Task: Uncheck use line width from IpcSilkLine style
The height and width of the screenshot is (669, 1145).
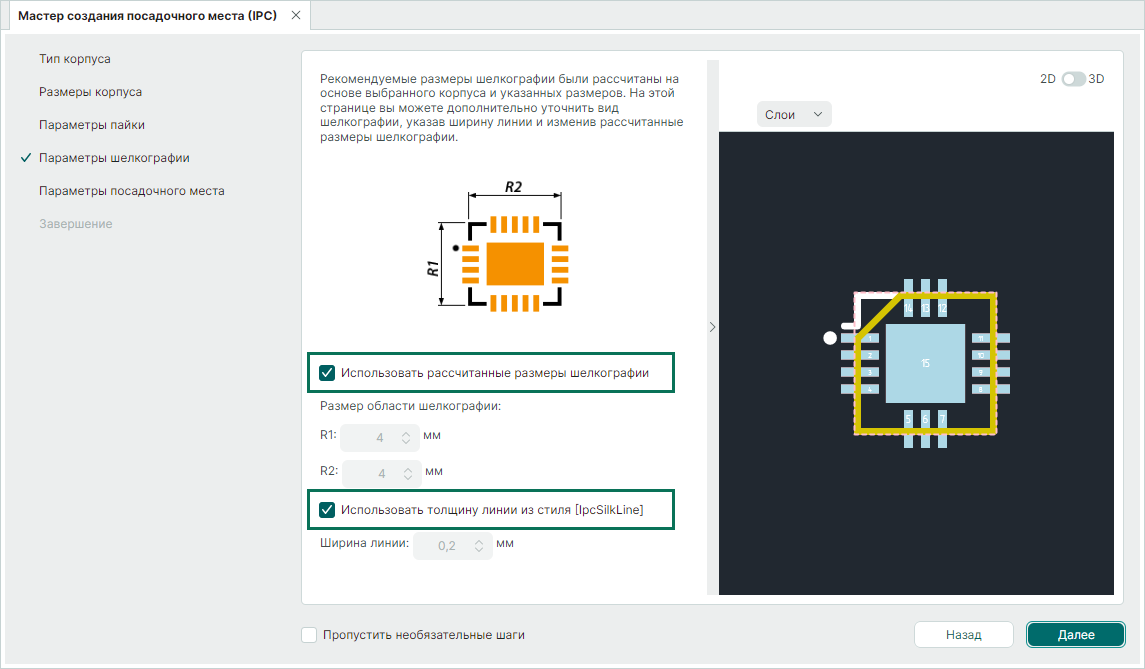Action: pyautogui.click(x=327, y=510)
